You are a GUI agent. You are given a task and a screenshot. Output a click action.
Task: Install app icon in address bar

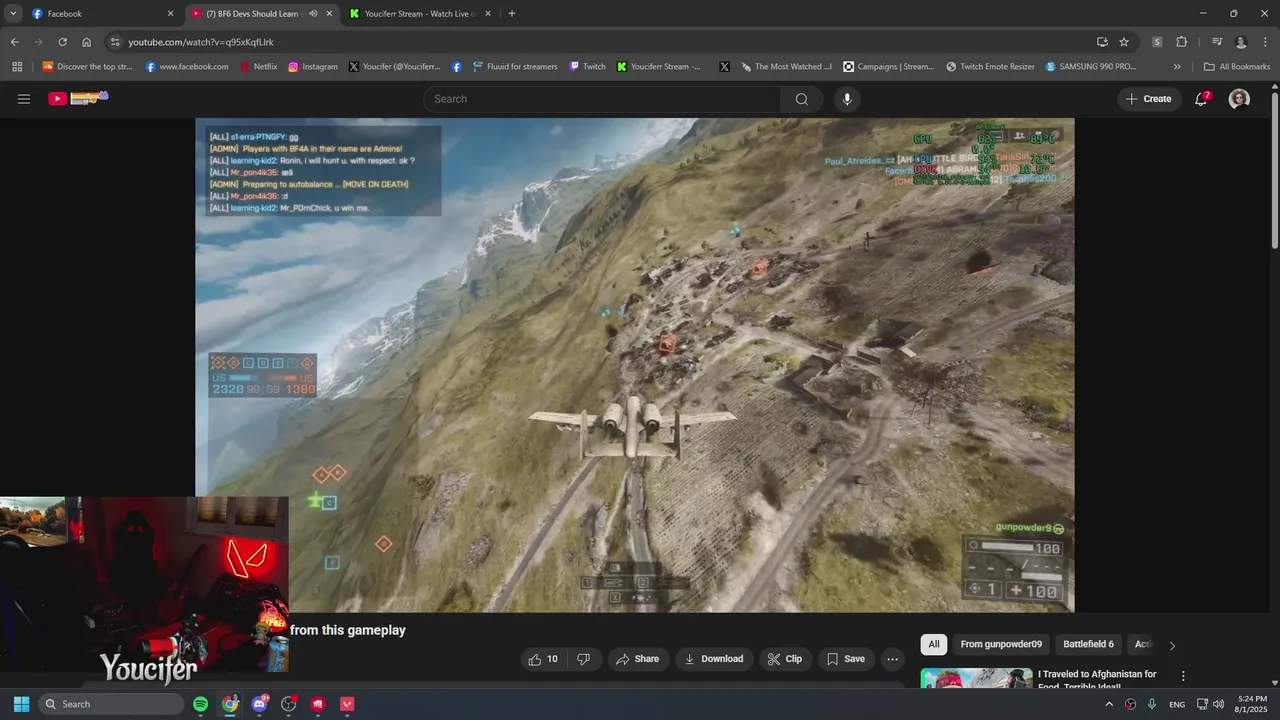(x=1102, y=42)
